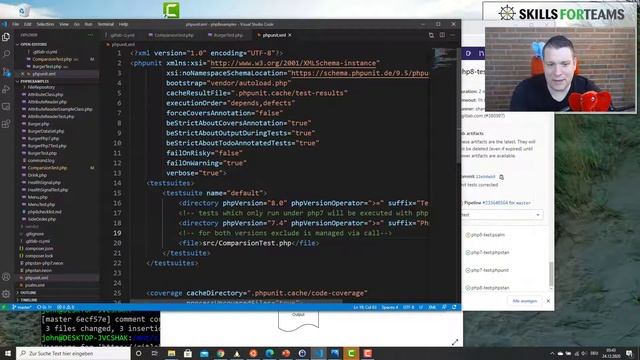Open the Extensions view
This screenshot has height=360, width=640.
(6, 124)
